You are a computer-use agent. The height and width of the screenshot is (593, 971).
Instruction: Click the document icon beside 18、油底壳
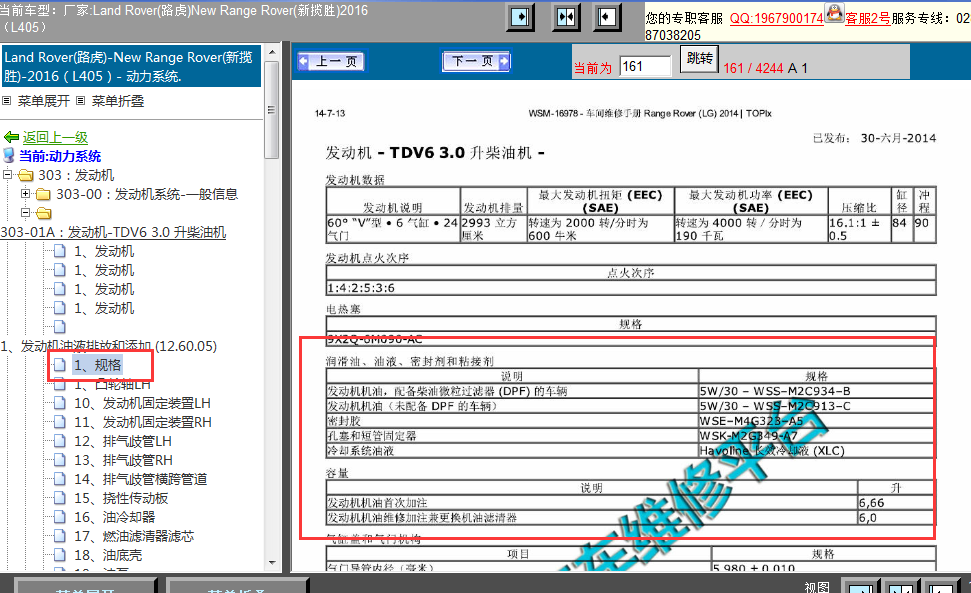pos(59,555)
